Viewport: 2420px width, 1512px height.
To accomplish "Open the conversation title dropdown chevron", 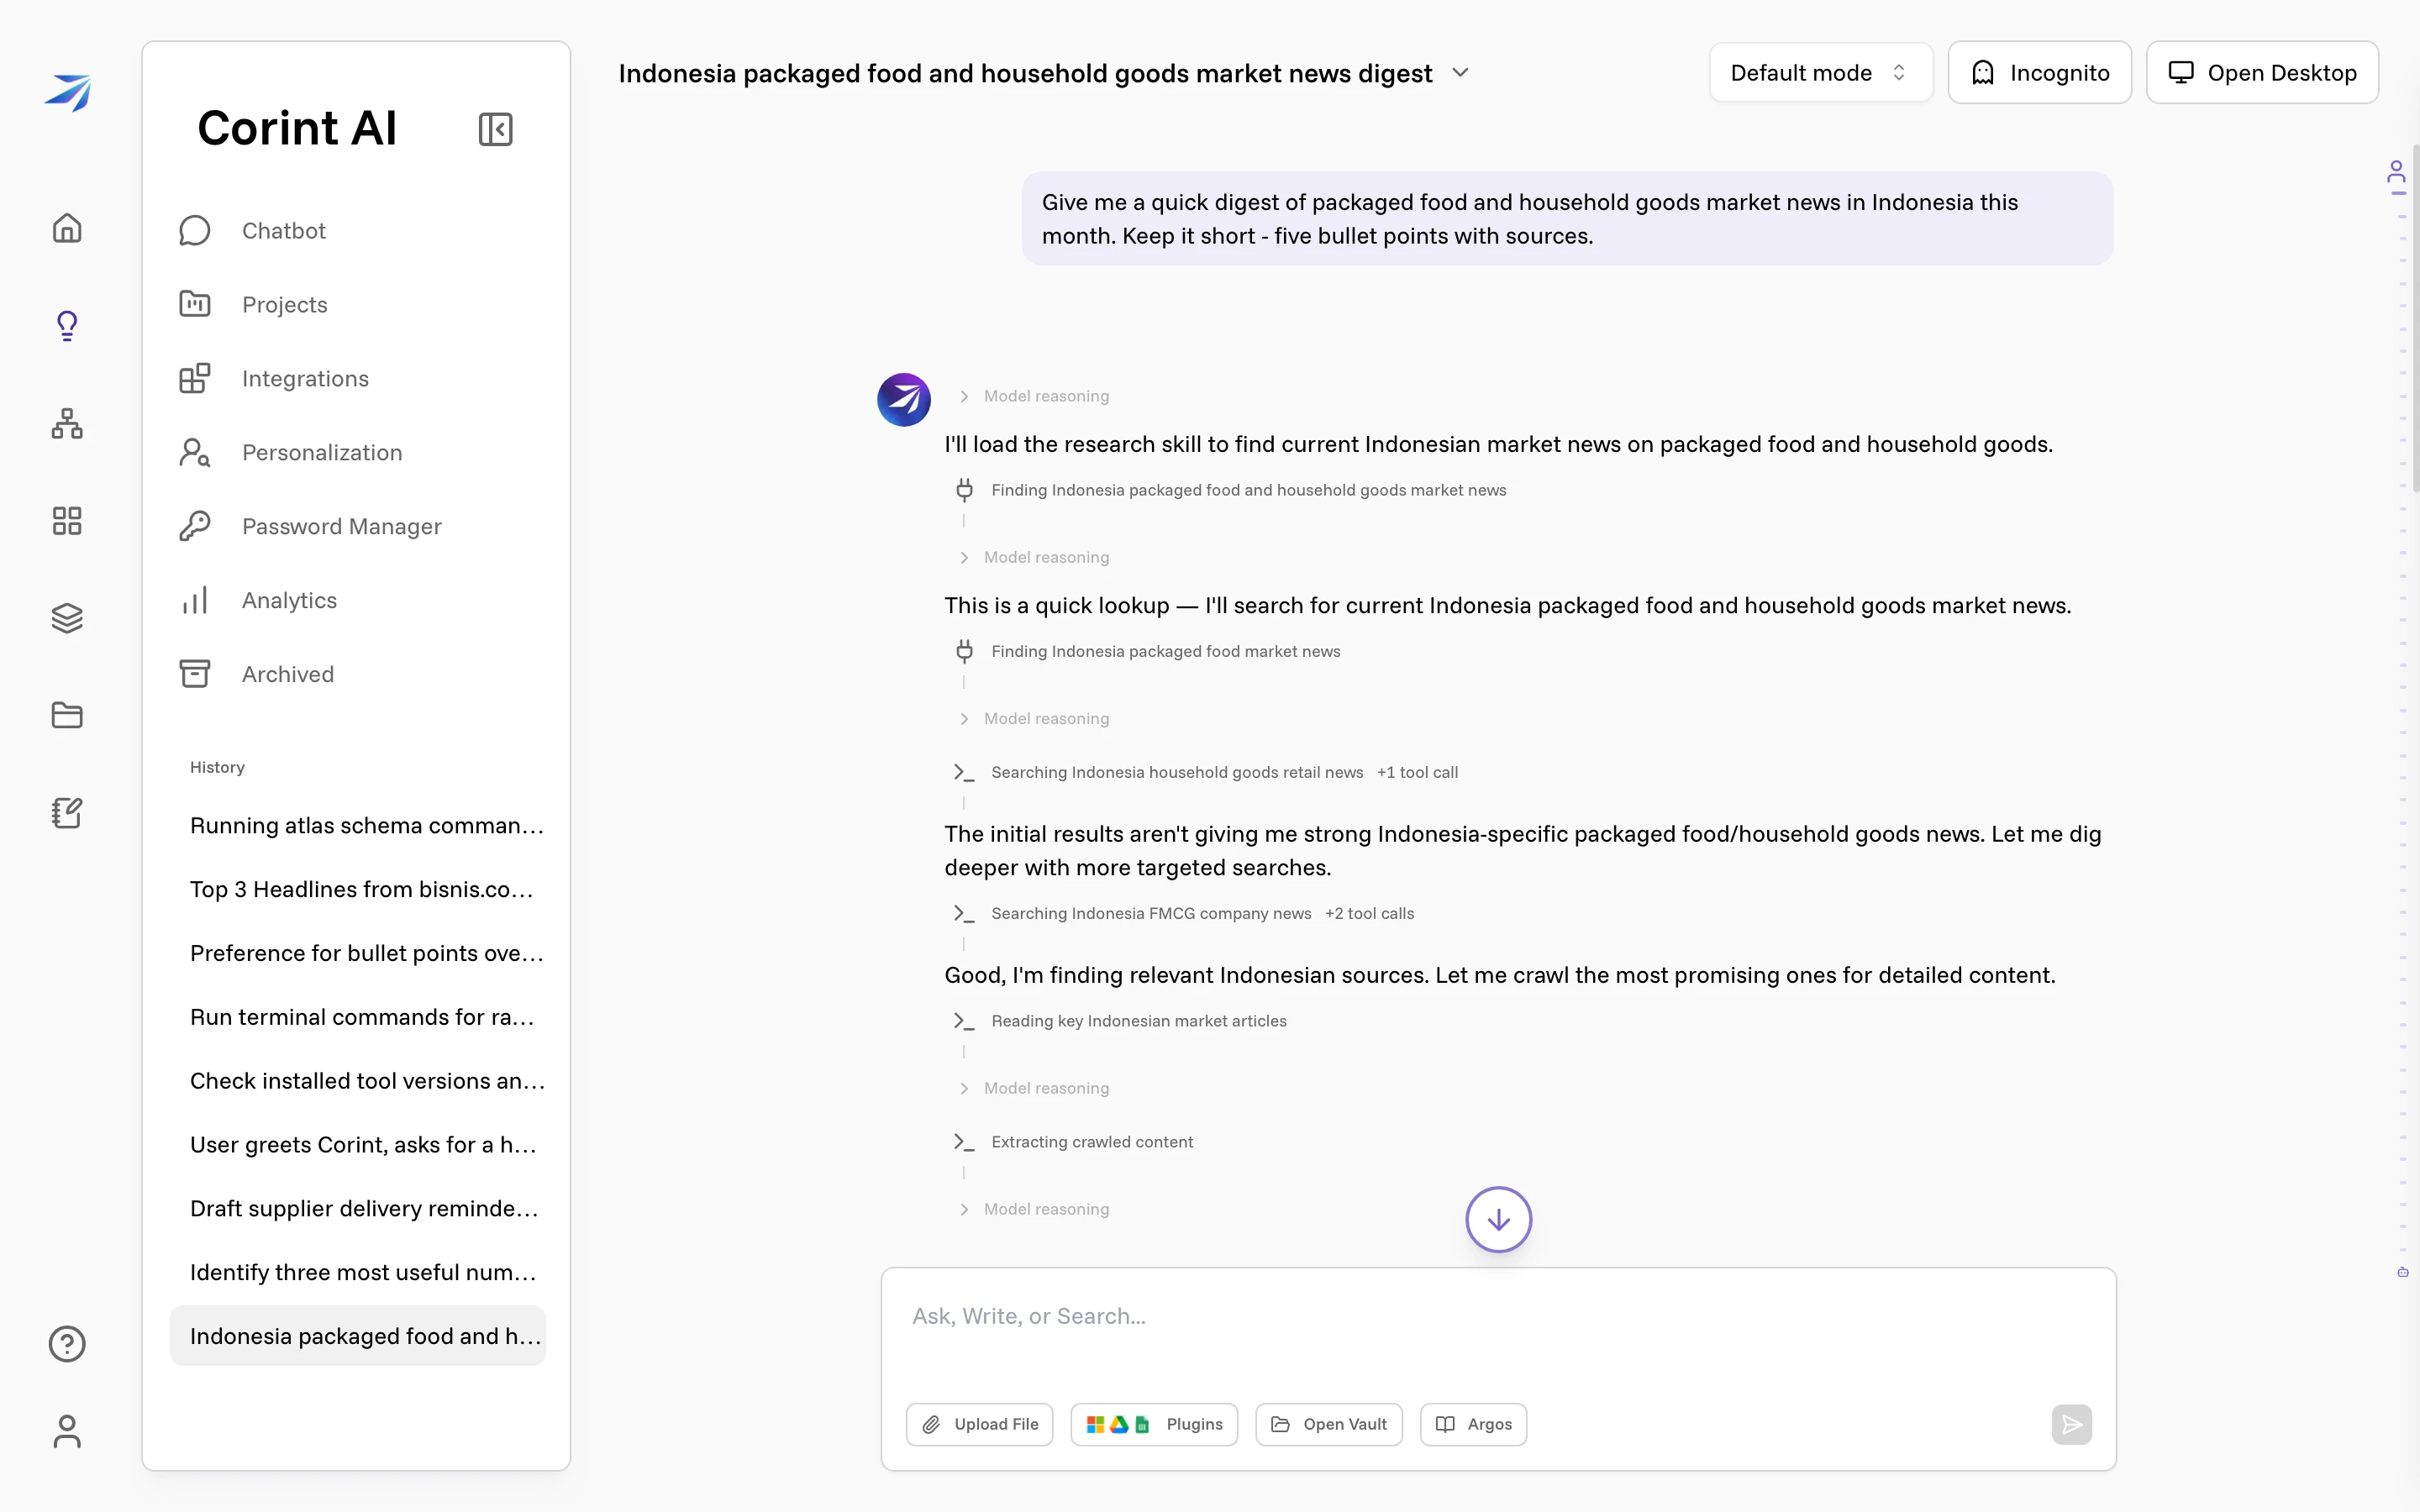I will pos(1460,73).
